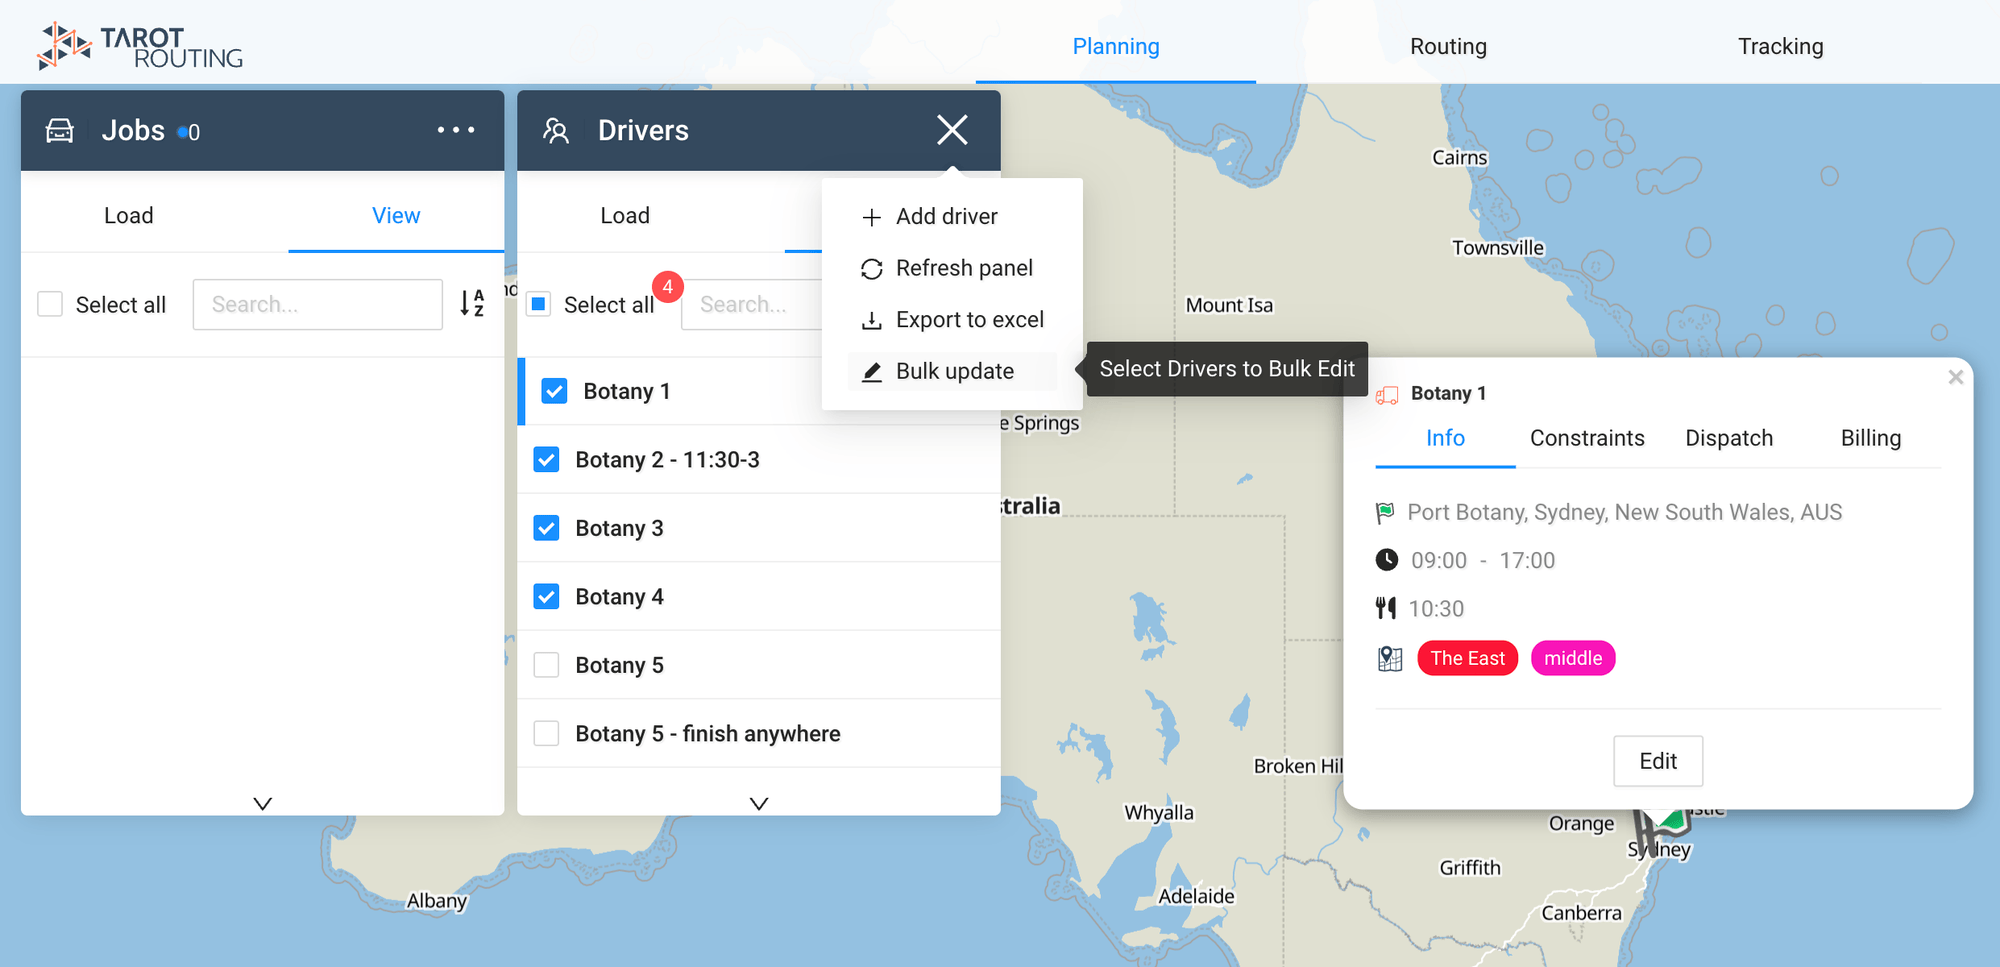Choose Refresh panel menu item
The height and width of the screenshot is (967, 2000).
pyautogui.click(x=952, y=268)
